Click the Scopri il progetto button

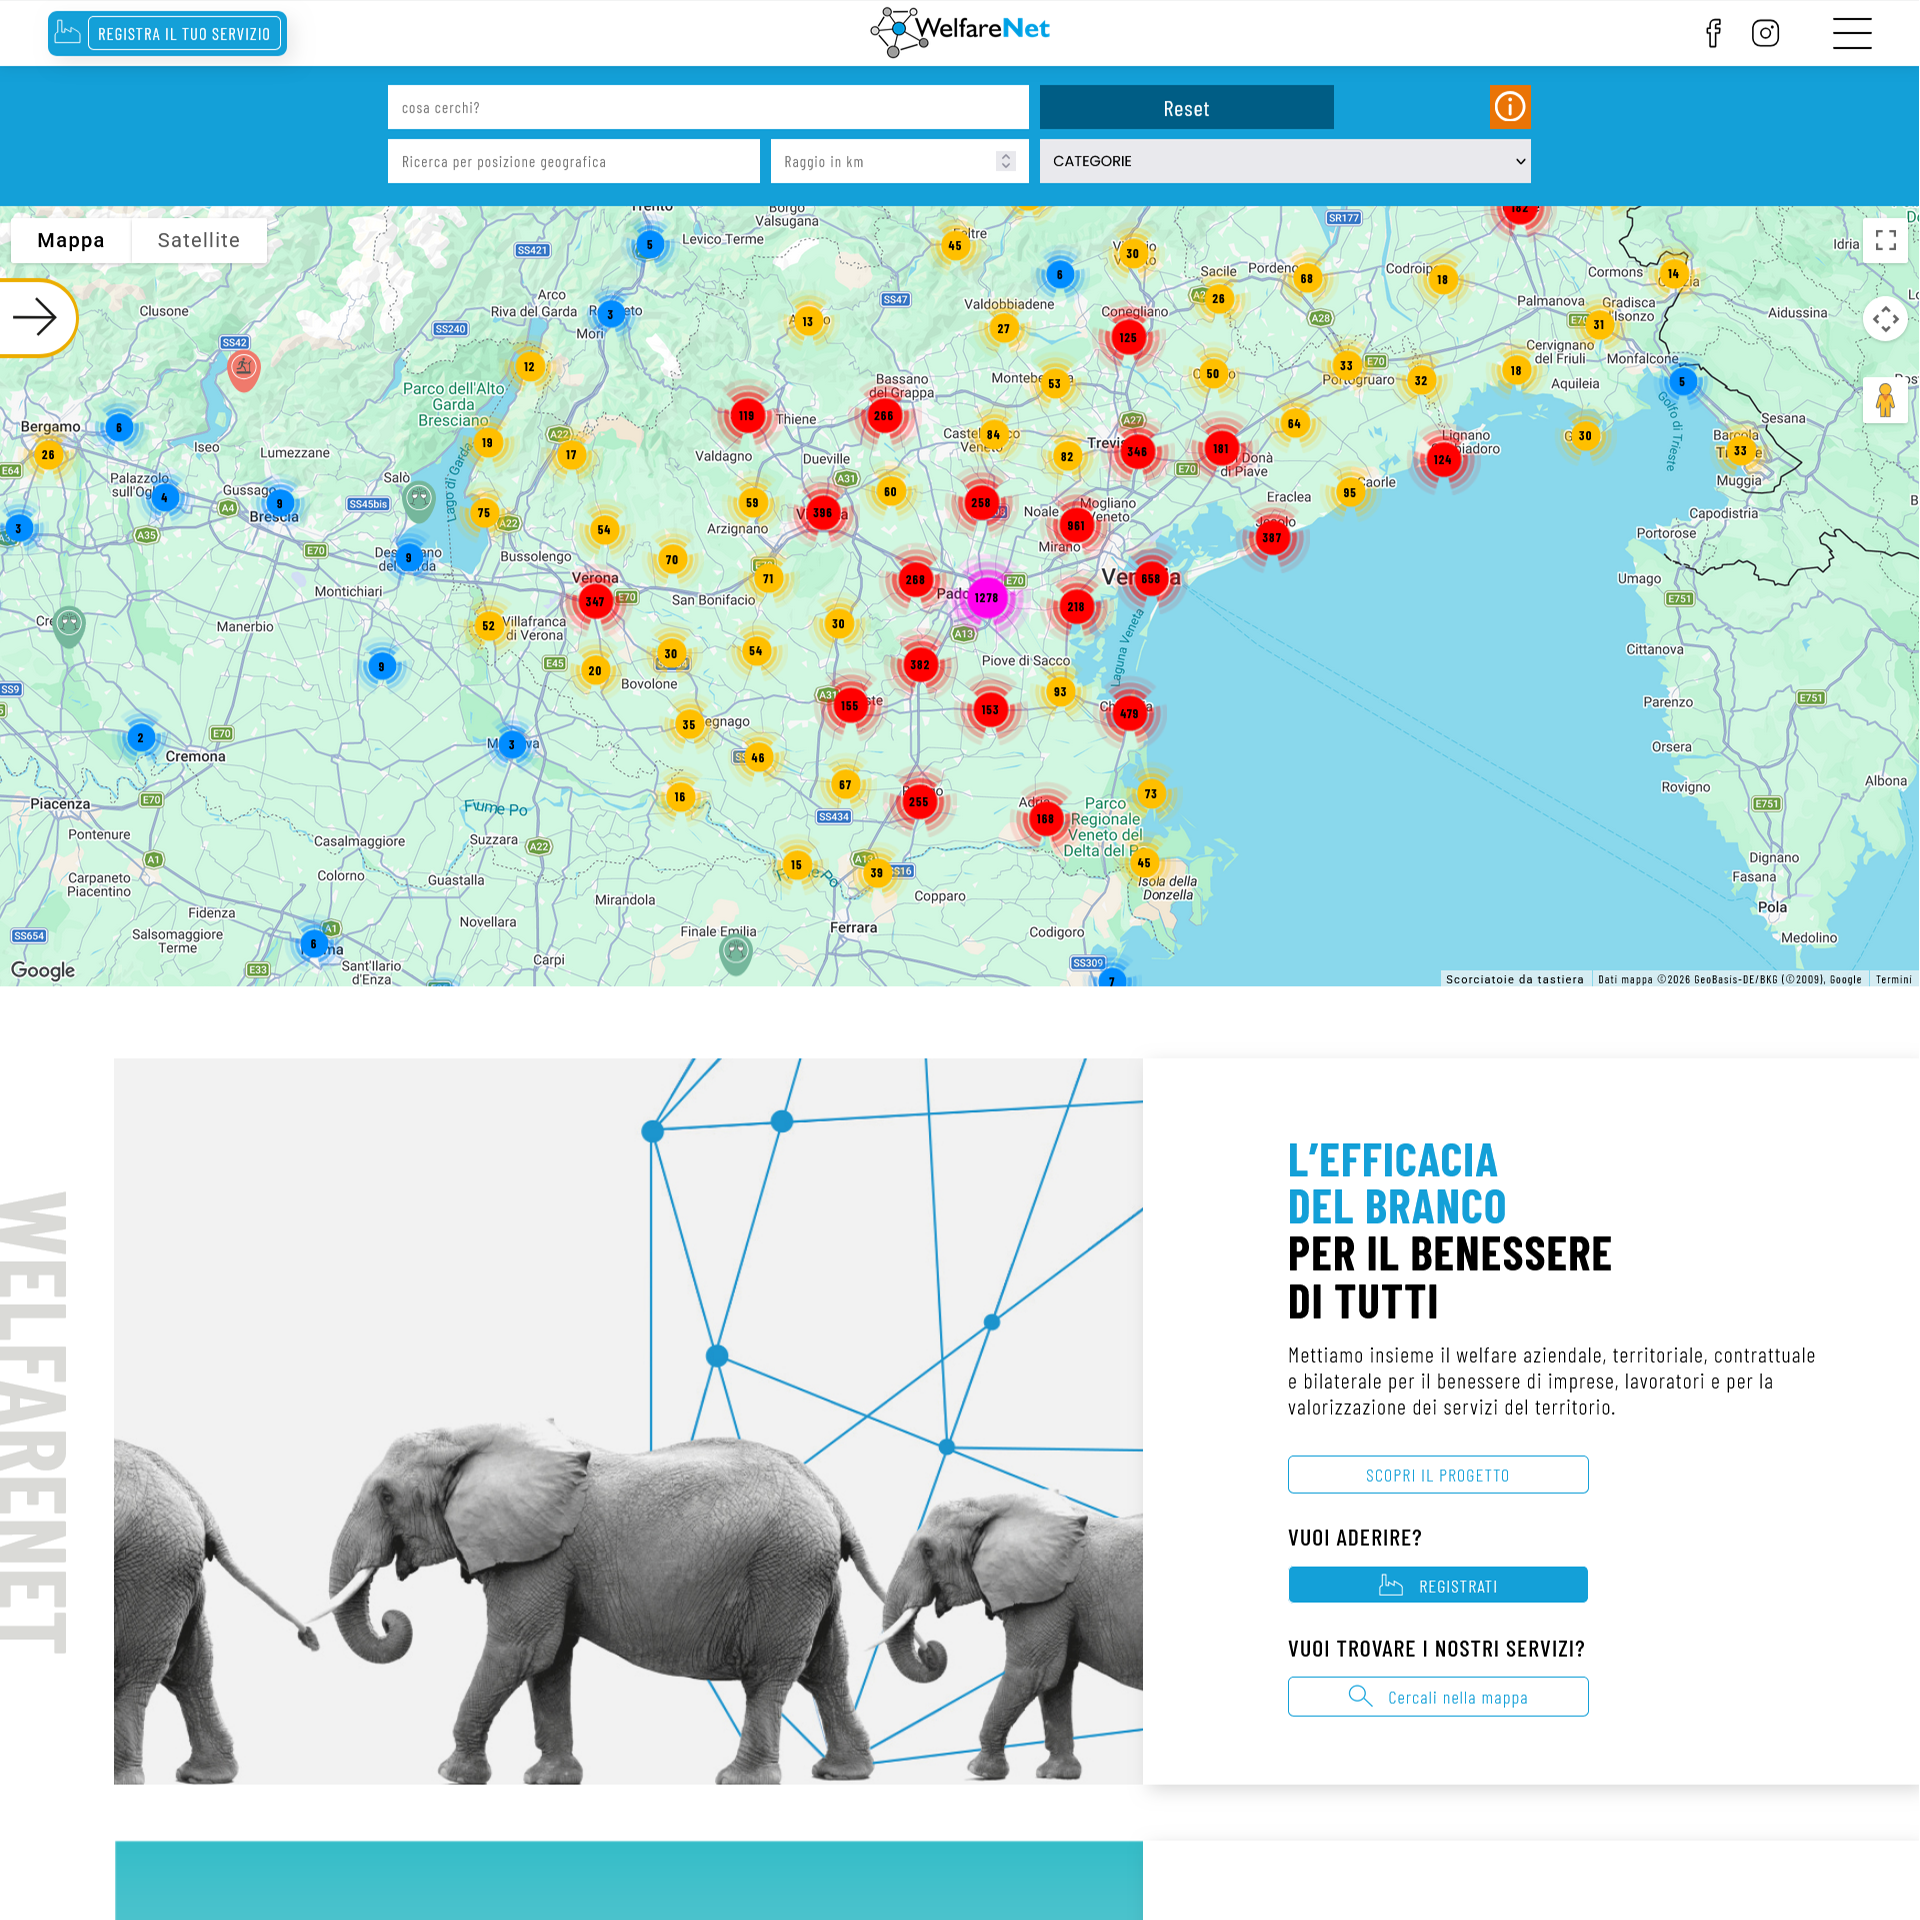(1438, 1474)
